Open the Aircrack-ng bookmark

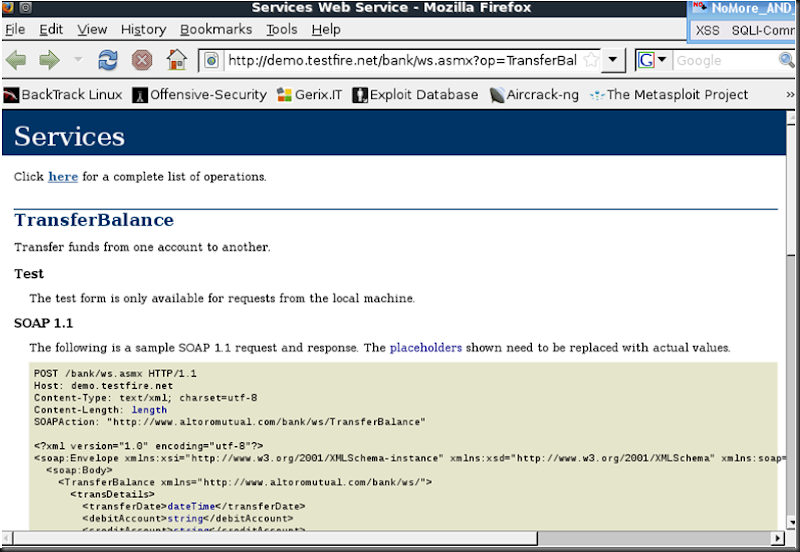click(534, 95)
